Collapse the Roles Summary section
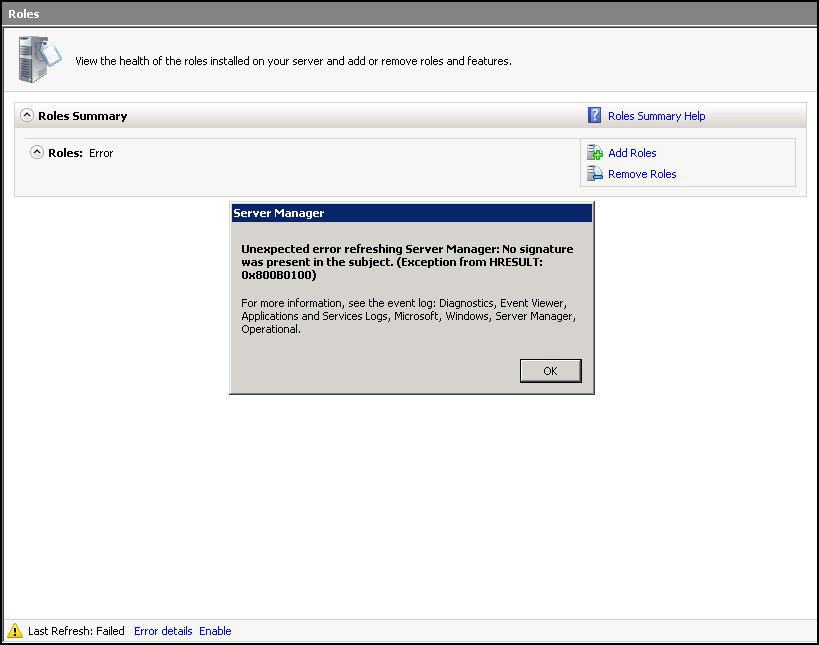This screenshot has height=645, width=819. (x=27, y=115)
